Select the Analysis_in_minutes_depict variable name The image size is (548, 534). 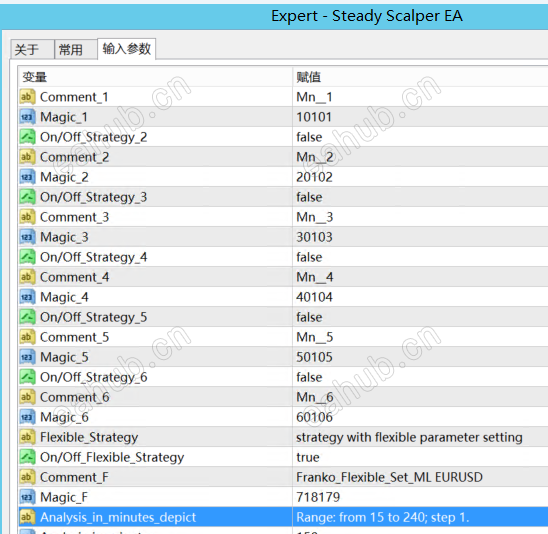[118, 518]
